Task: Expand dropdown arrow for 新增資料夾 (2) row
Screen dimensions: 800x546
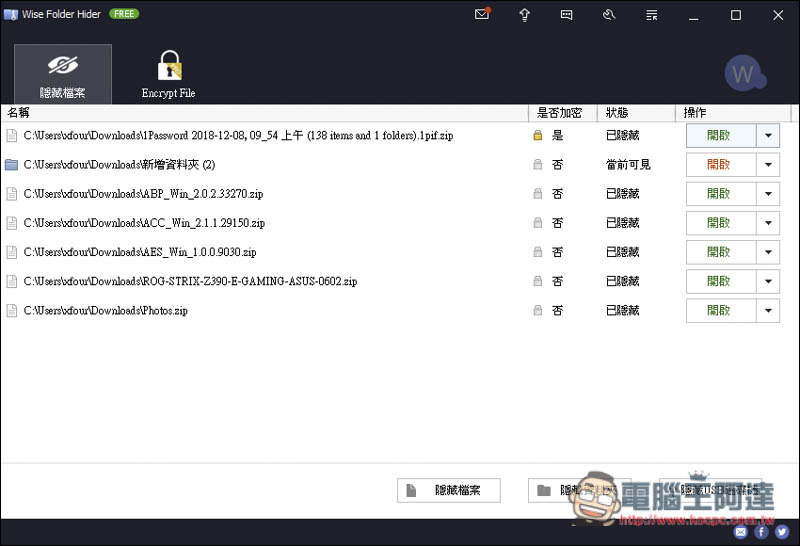Action: click(x=768, y=165)
